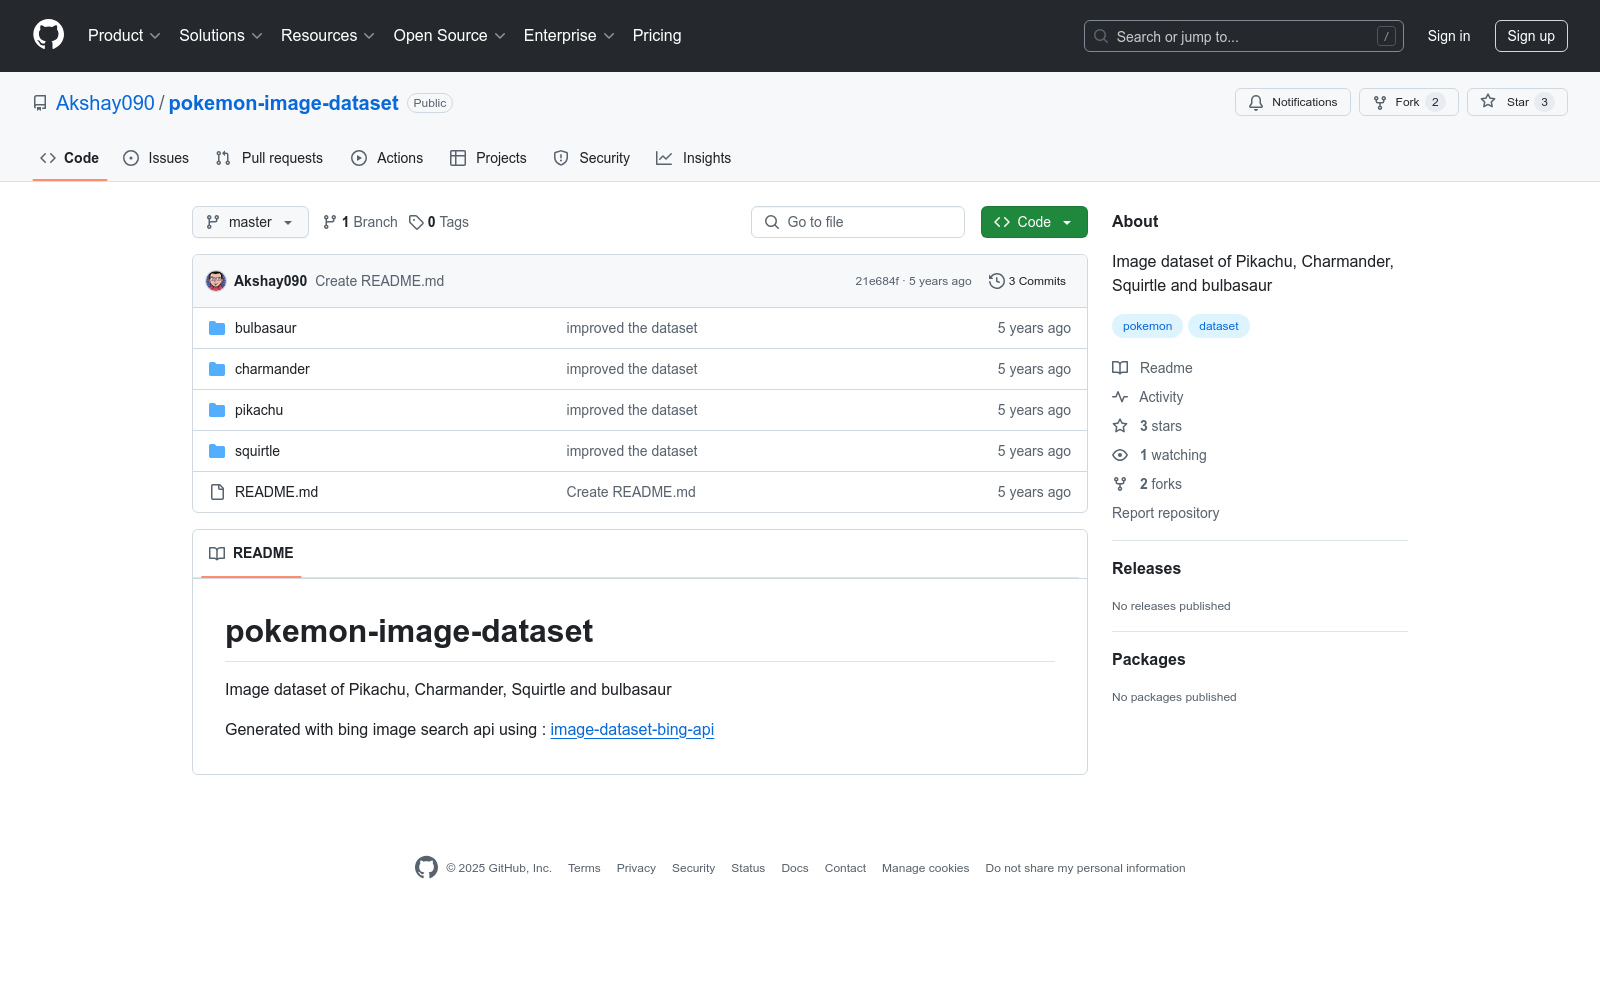Open the Resources dropdown
The image size is (1600, 1000).
[x=328, y=36]
